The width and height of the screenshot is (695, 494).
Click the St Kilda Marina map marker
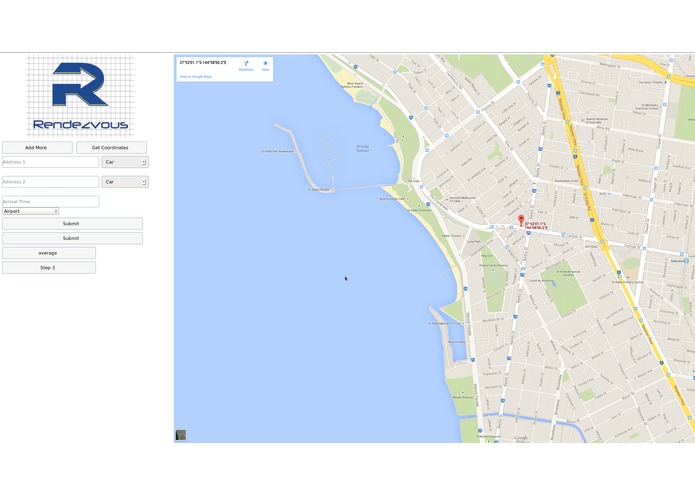[x=463, y=323]
